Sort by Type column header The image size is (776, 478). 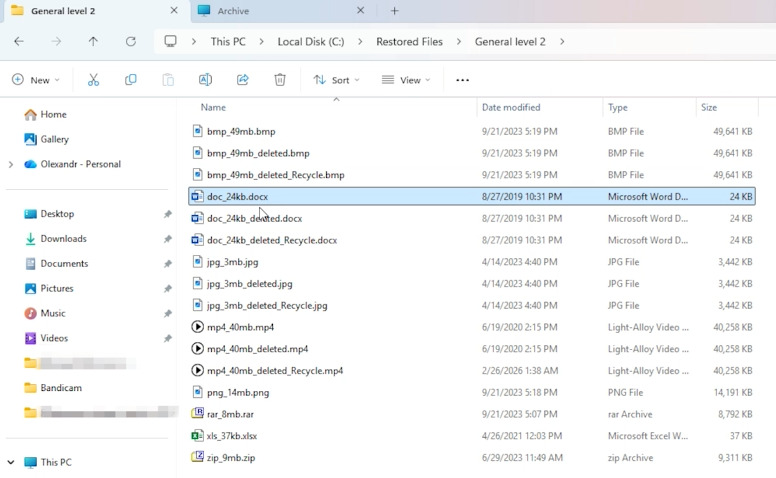click(618, 107)
